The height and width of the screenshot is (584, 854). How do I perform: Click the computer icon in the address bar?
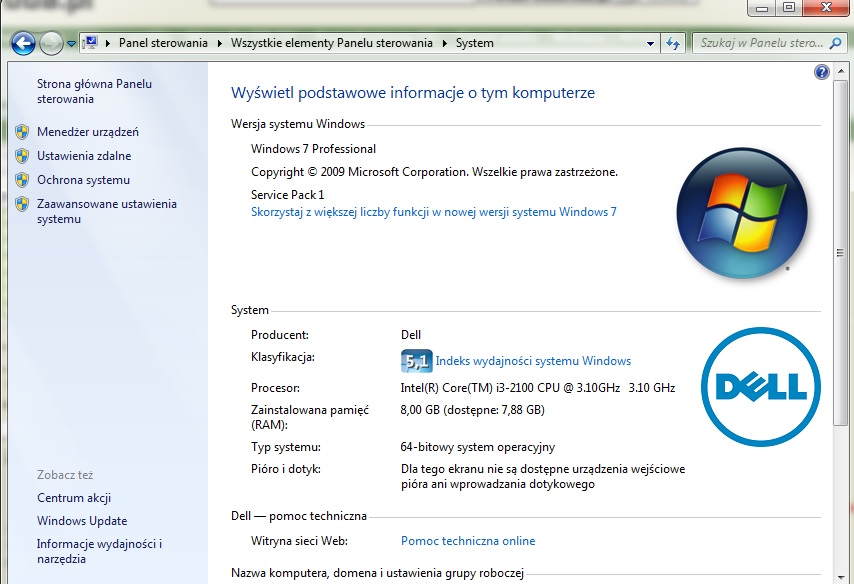click(90, 42)
